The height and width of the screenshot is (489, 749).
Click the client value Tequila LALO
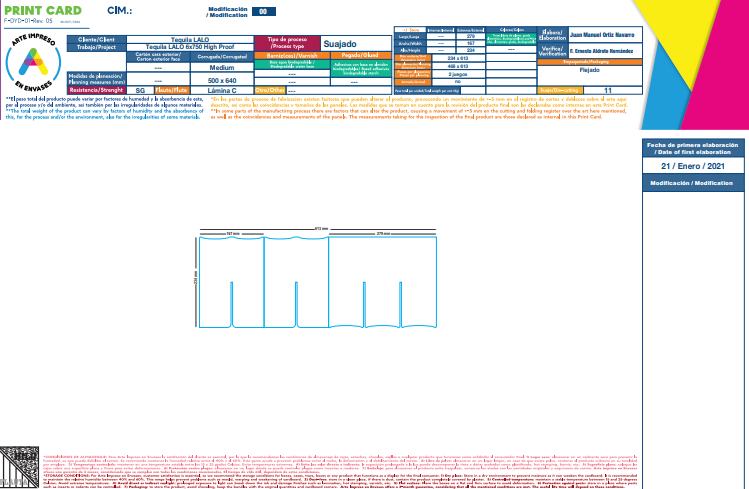[190, 40]
